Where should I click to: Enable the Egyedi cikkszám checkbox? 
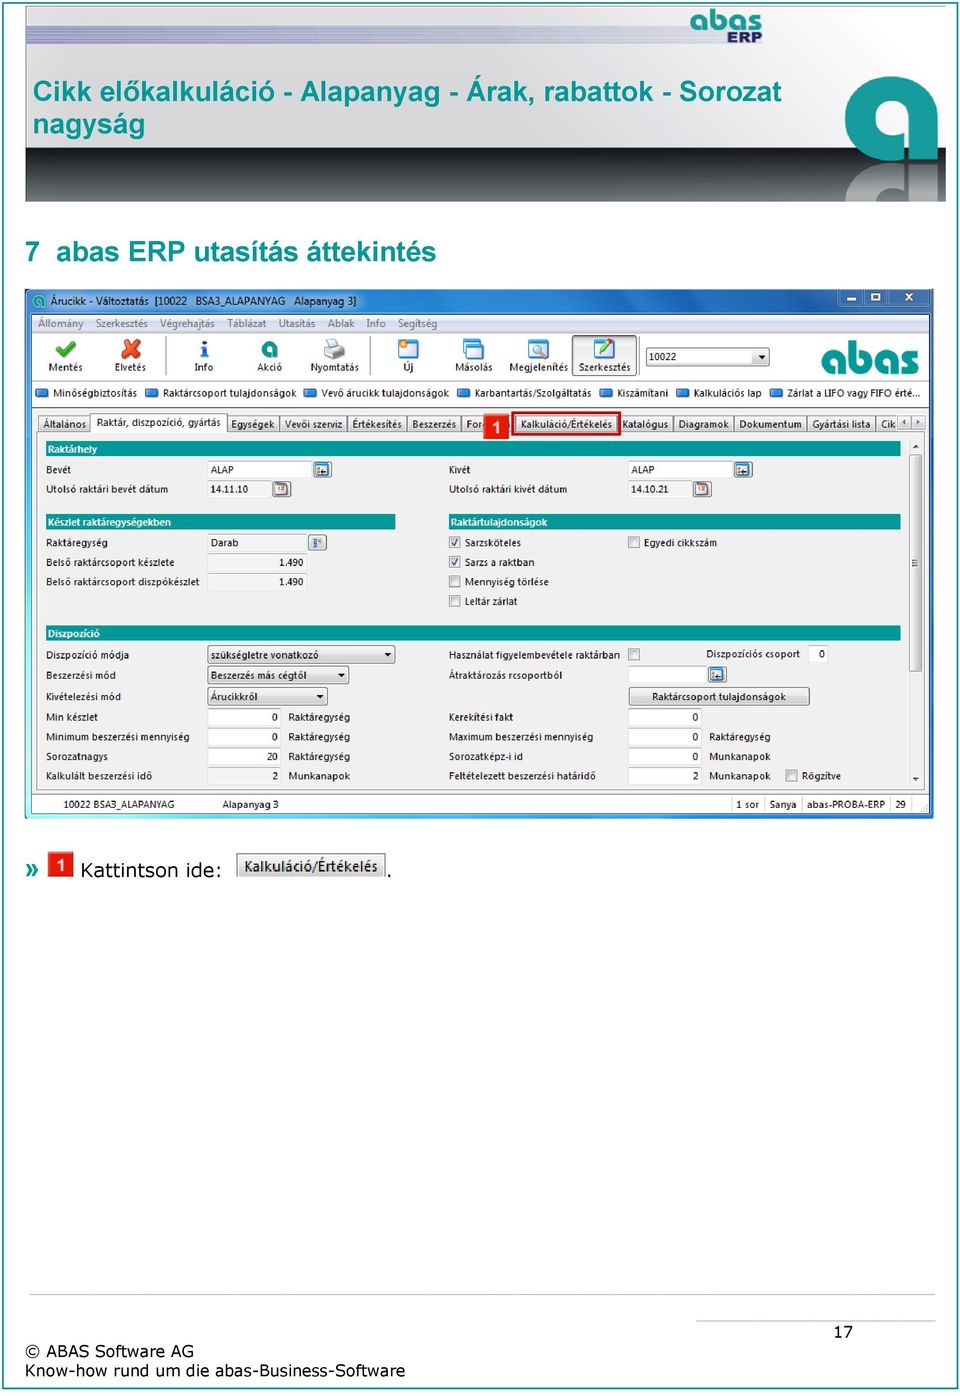tap(634, 543)
